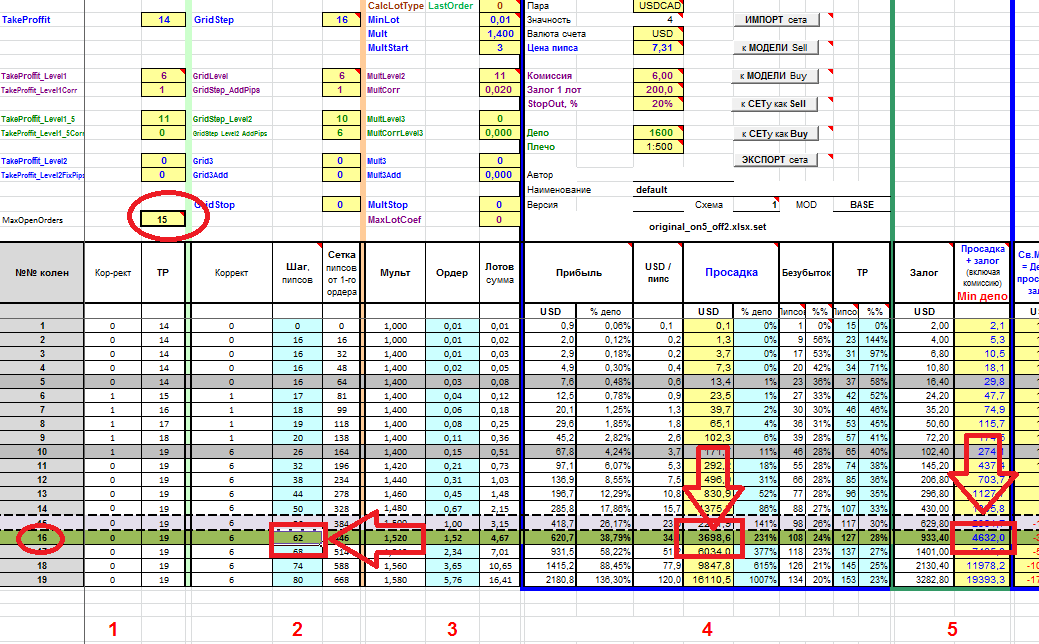This screenshot has height=644, width=1039.
Task: Select the StopOut % value cell 20%
Action: click(659, 103)
